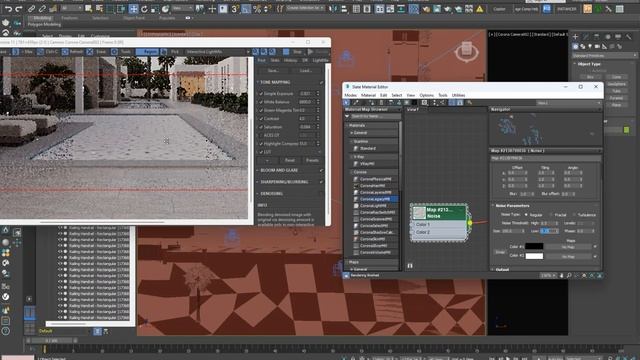Toggle the Percent Snap icon

tap(257, 9)
